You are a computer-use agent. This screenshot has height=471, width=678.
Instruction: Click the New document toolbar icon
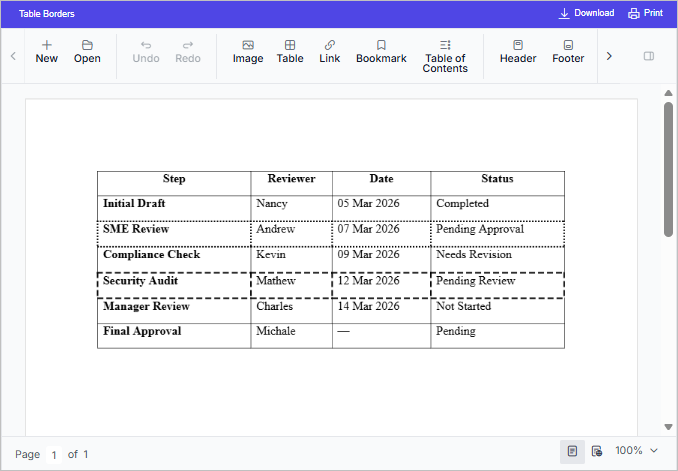47,52
